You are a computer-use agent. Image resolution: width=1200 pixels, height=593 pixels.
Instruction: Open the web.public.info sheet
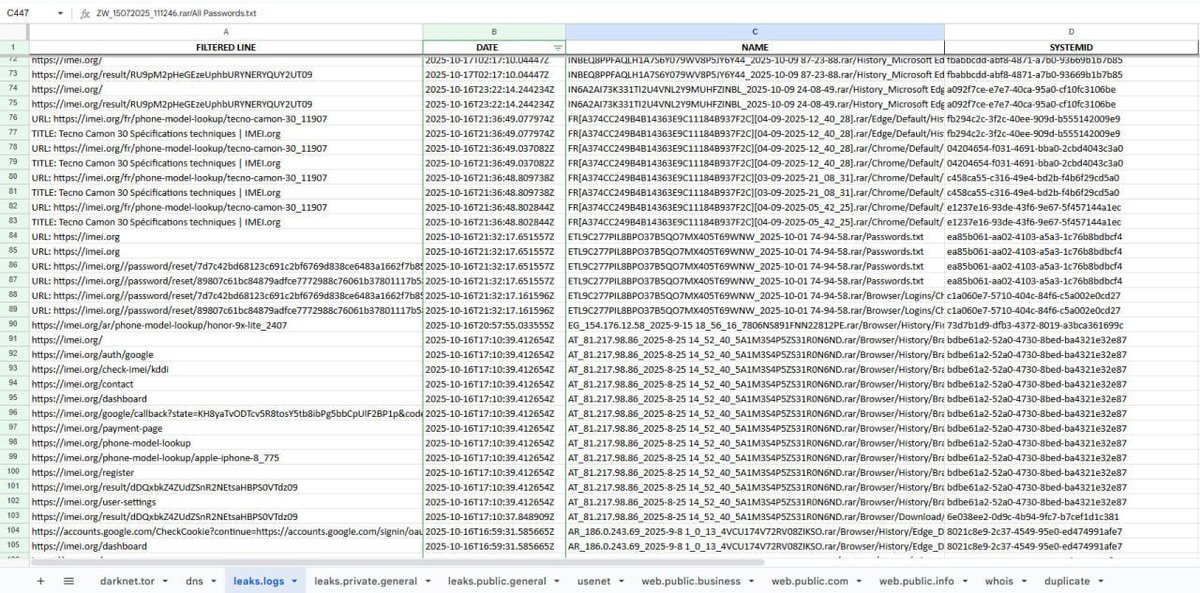917,581
